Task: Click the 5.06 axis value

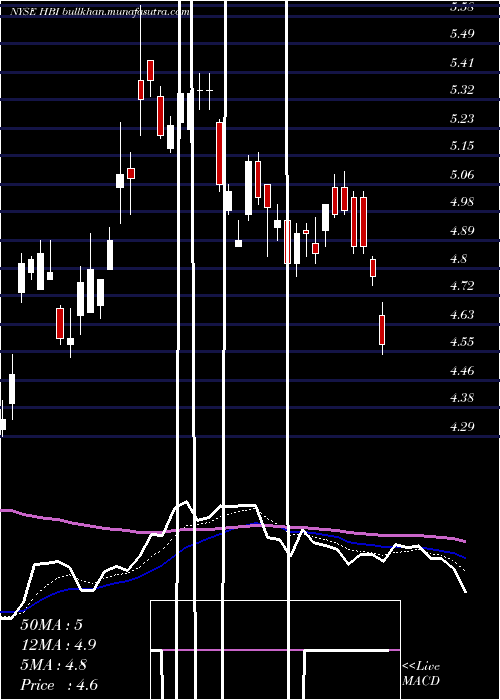Action: tap(462, 175)
